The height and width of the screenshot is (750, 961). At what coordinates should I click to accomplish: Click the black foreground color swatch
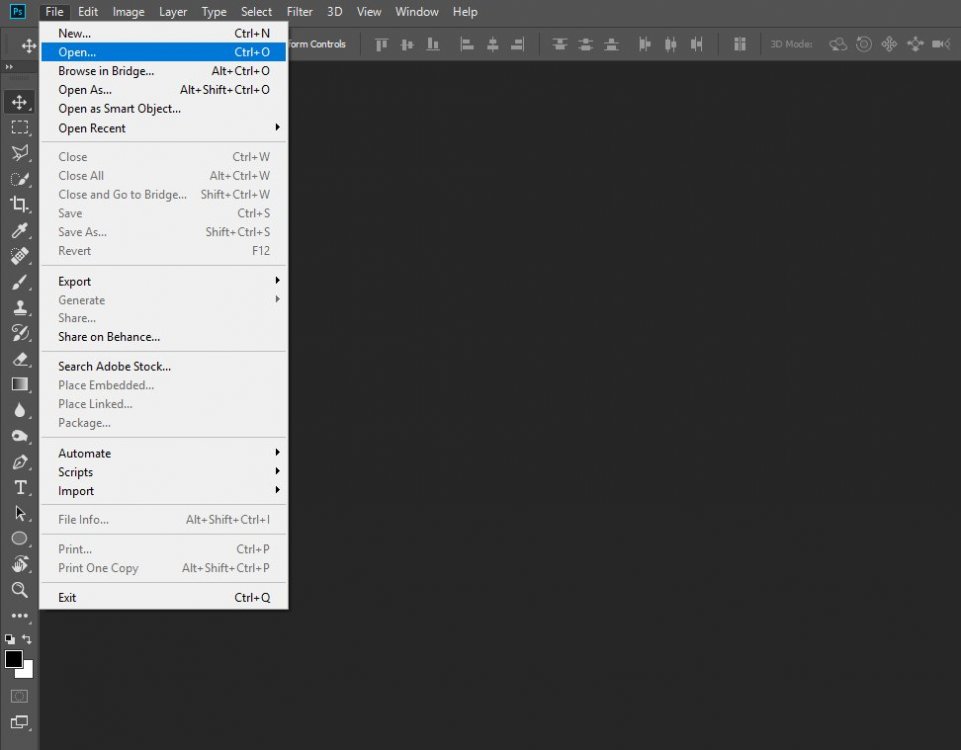13,658
